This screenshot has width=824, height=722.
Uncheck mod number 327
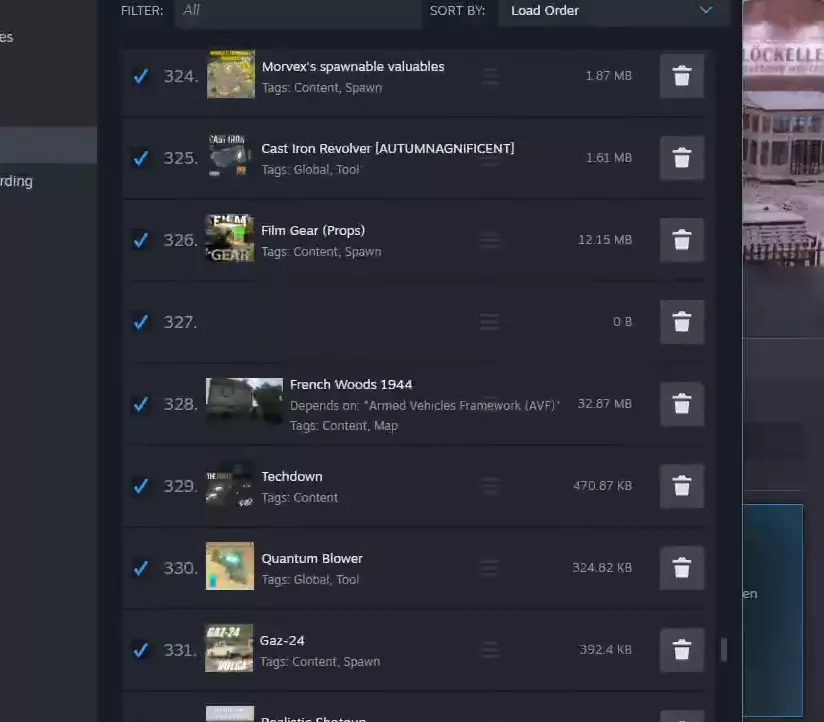[x=140, y=322]
